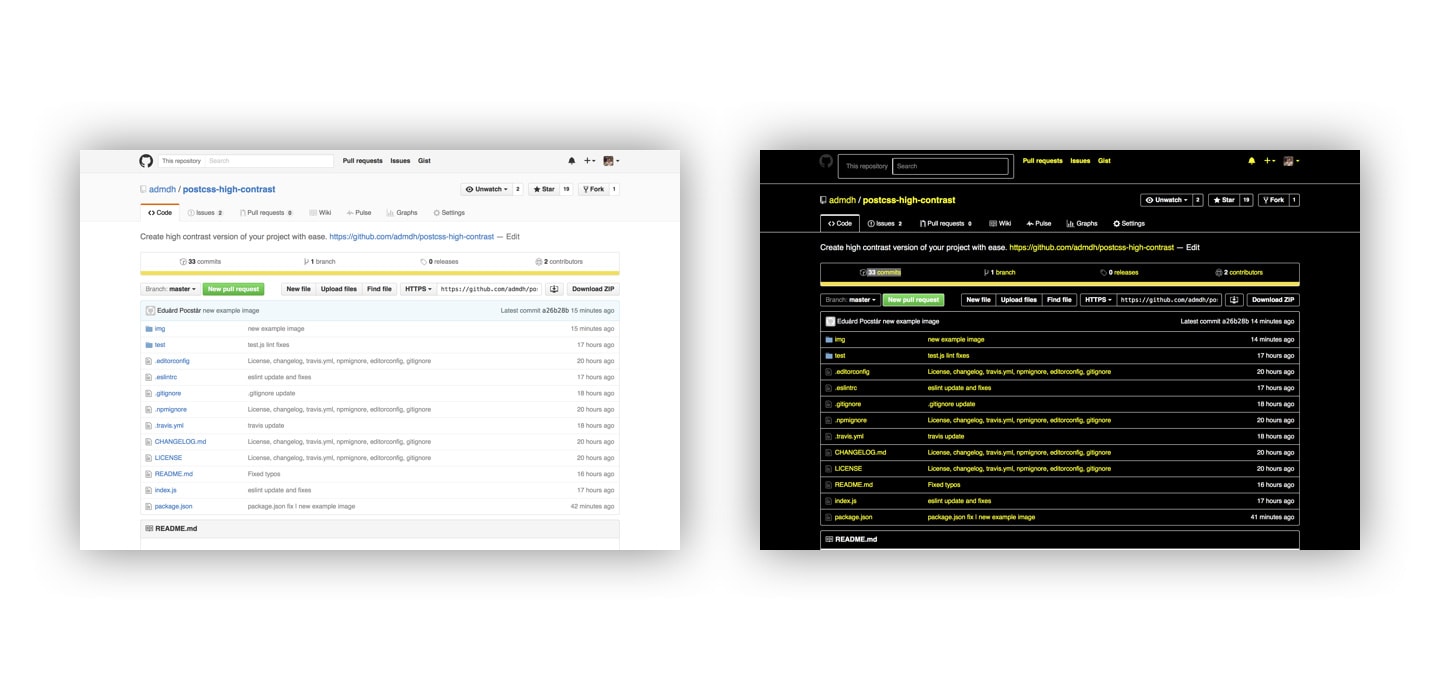Open the Graphs tab in the dark screenshot
This screenshot has height=700, width=1440.
pos(1082,224)
